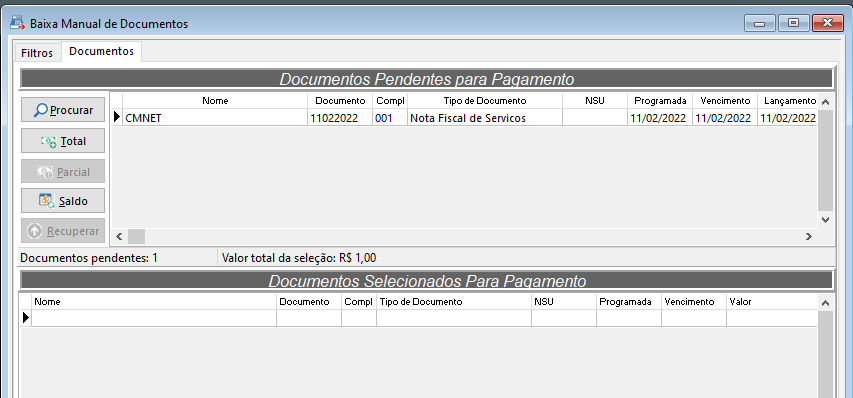This screenshot has width=853, height=398.
Task: Click Vencimento header in selected documents grid
Action: 694,302
